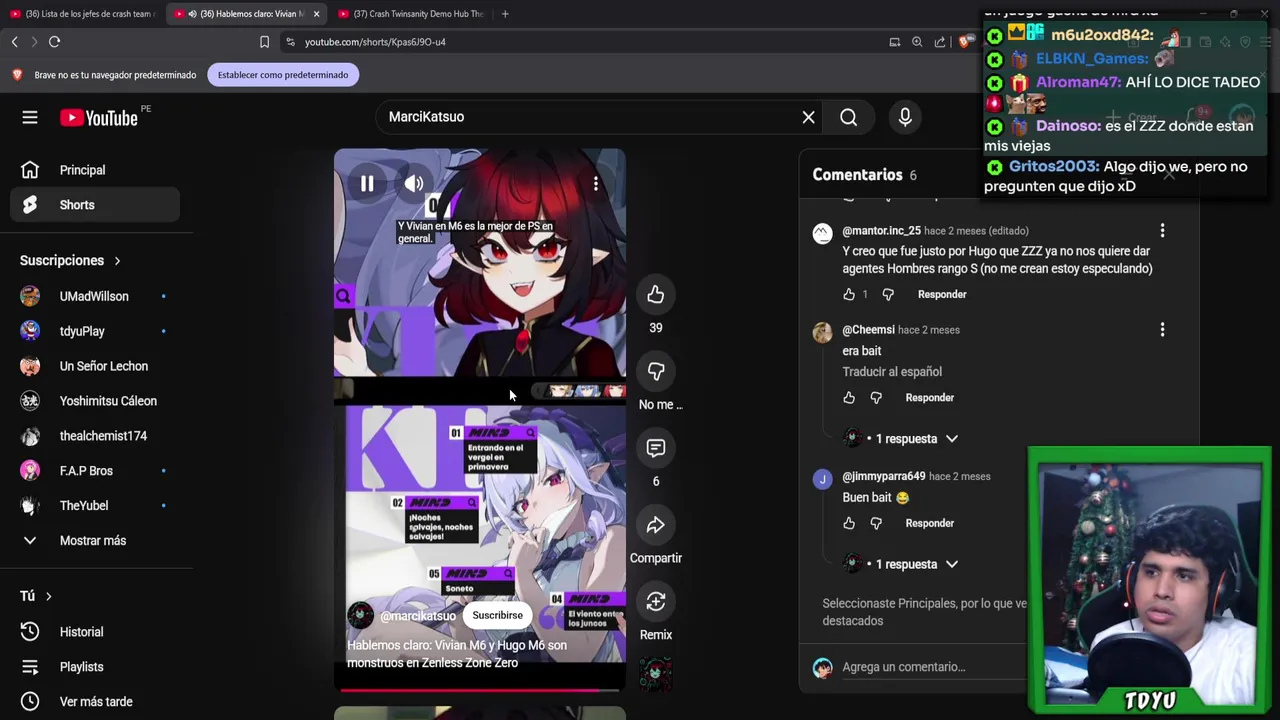
Task: Like the @Cheemsi comment
Action: (849, 398)
